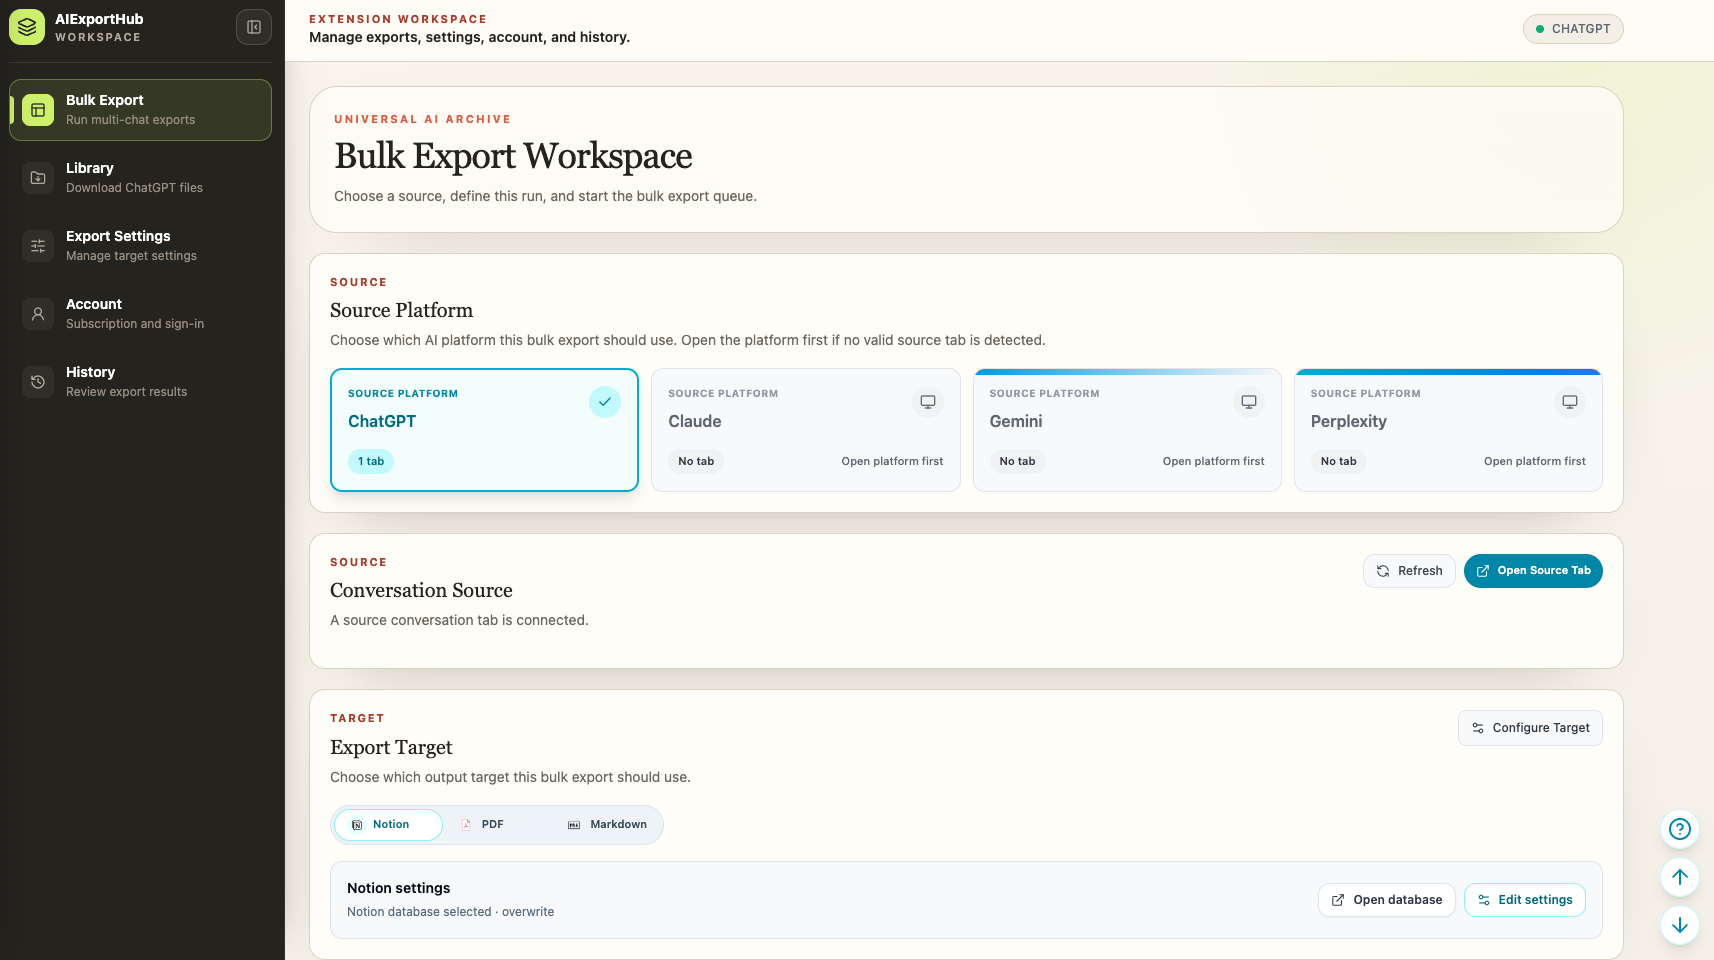The height and width of the screenshot is (960, 1714).
Task: Open the Account page
Action: 140,314
